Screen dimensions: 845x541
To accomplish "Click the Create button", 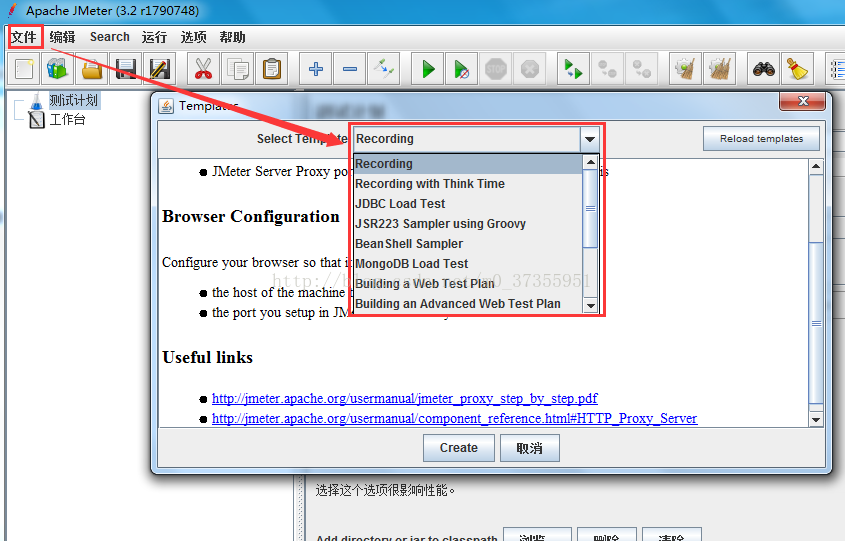I will (459, 448).
